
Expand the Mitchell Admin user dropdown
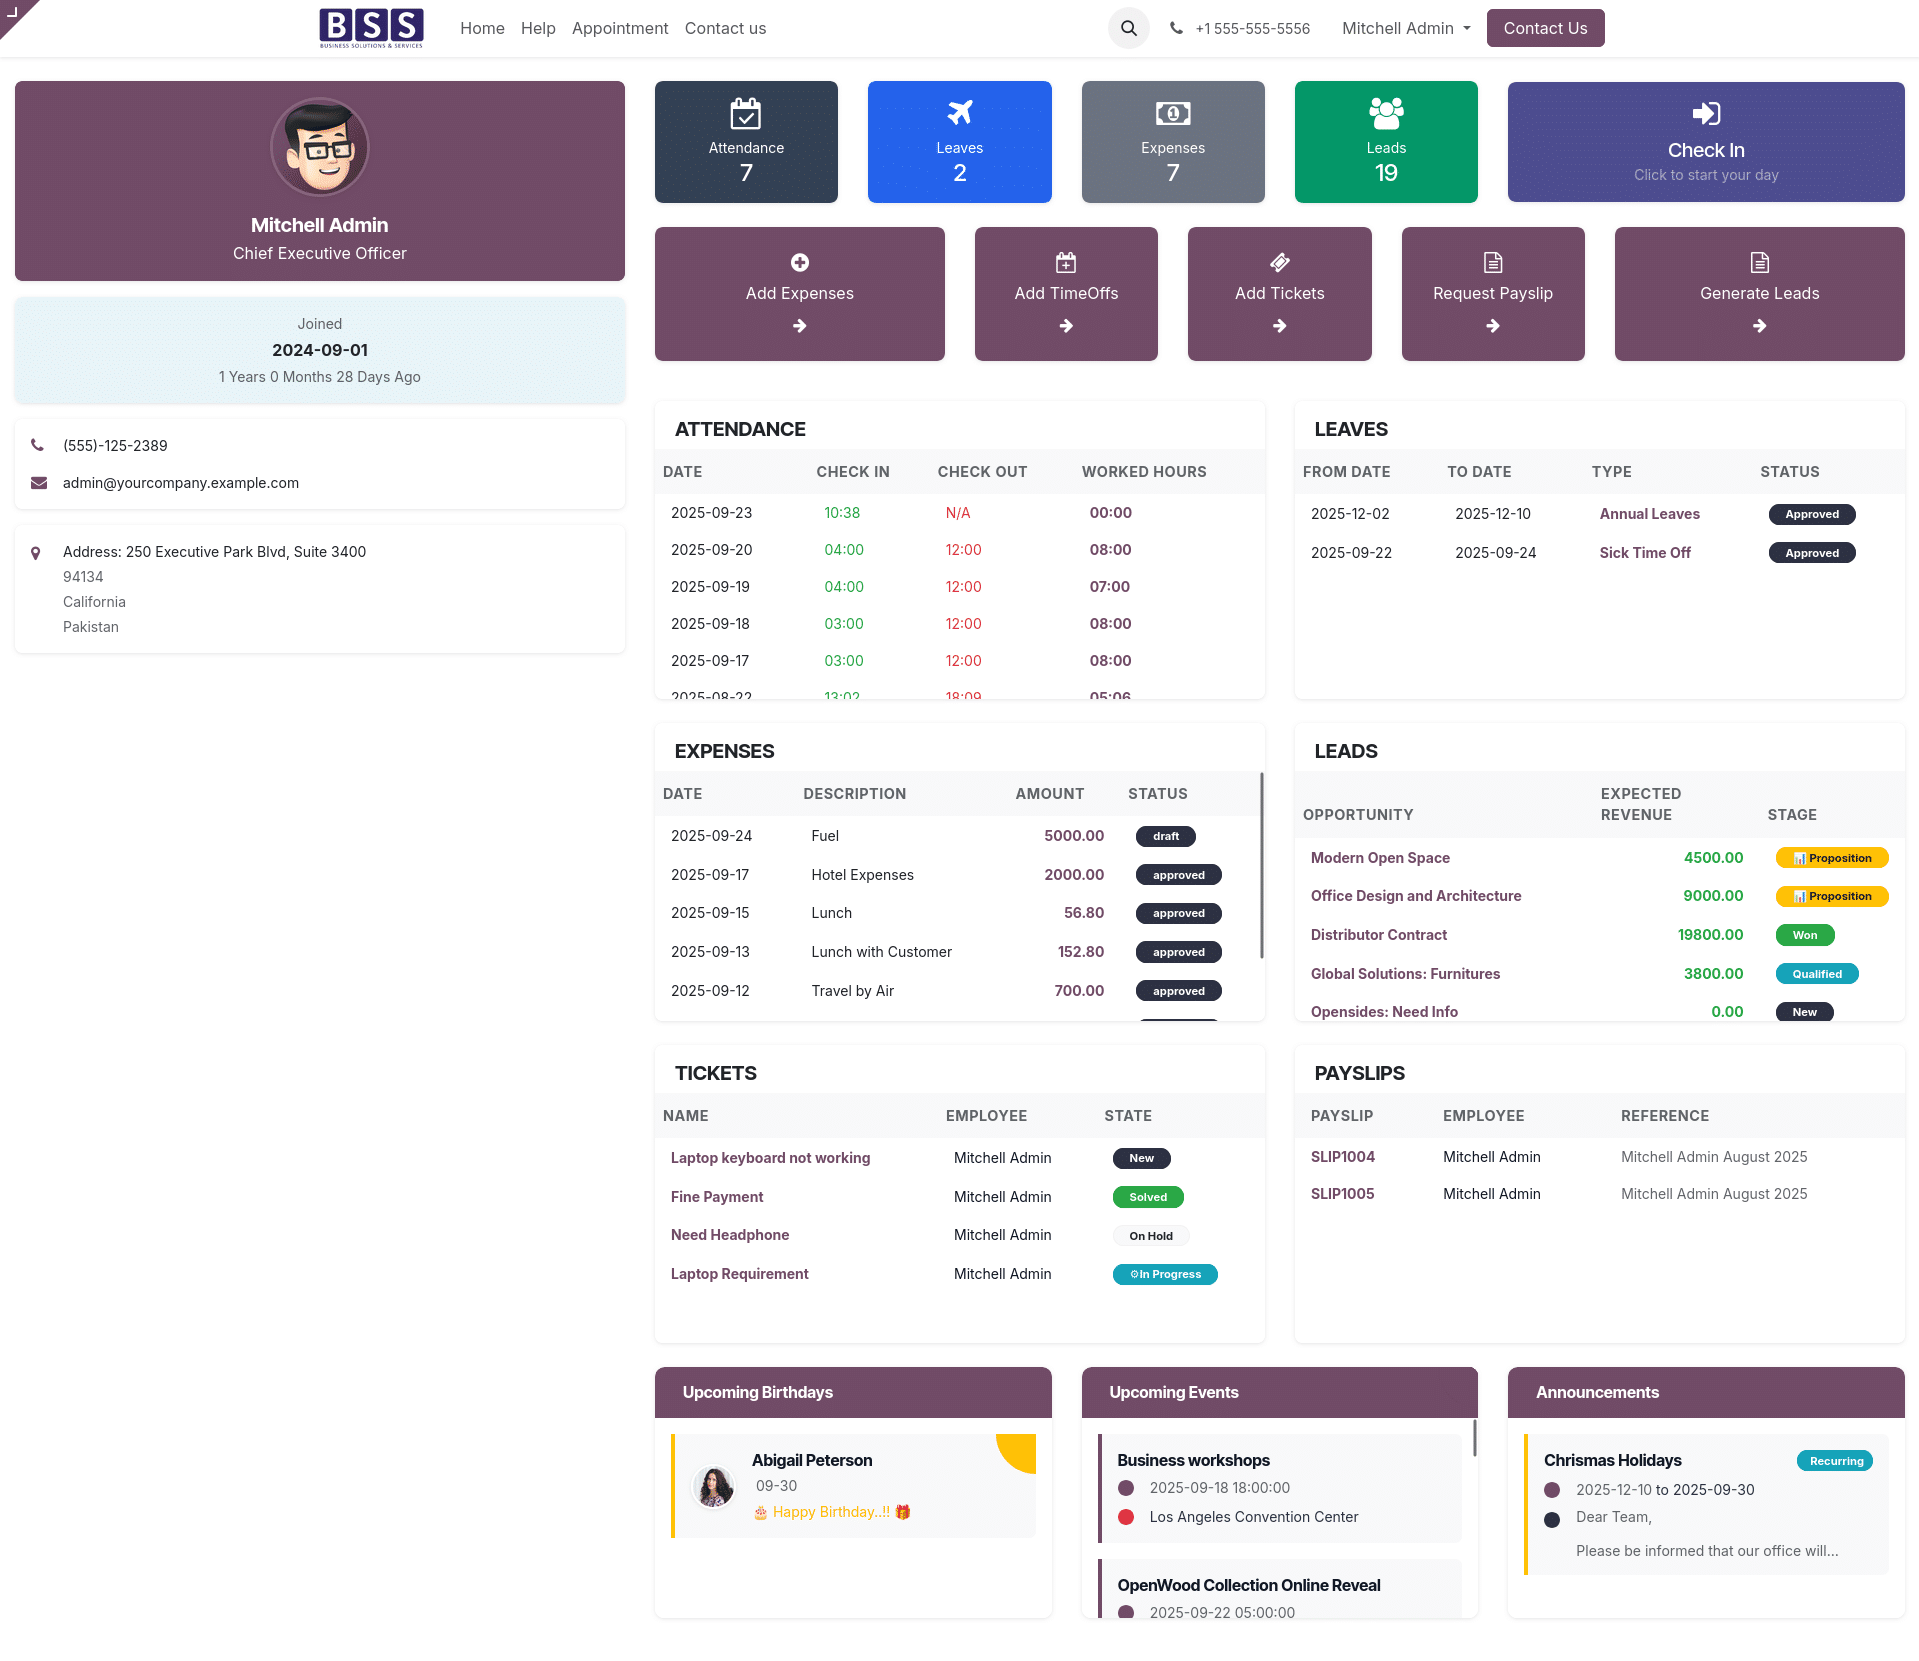1406,28
